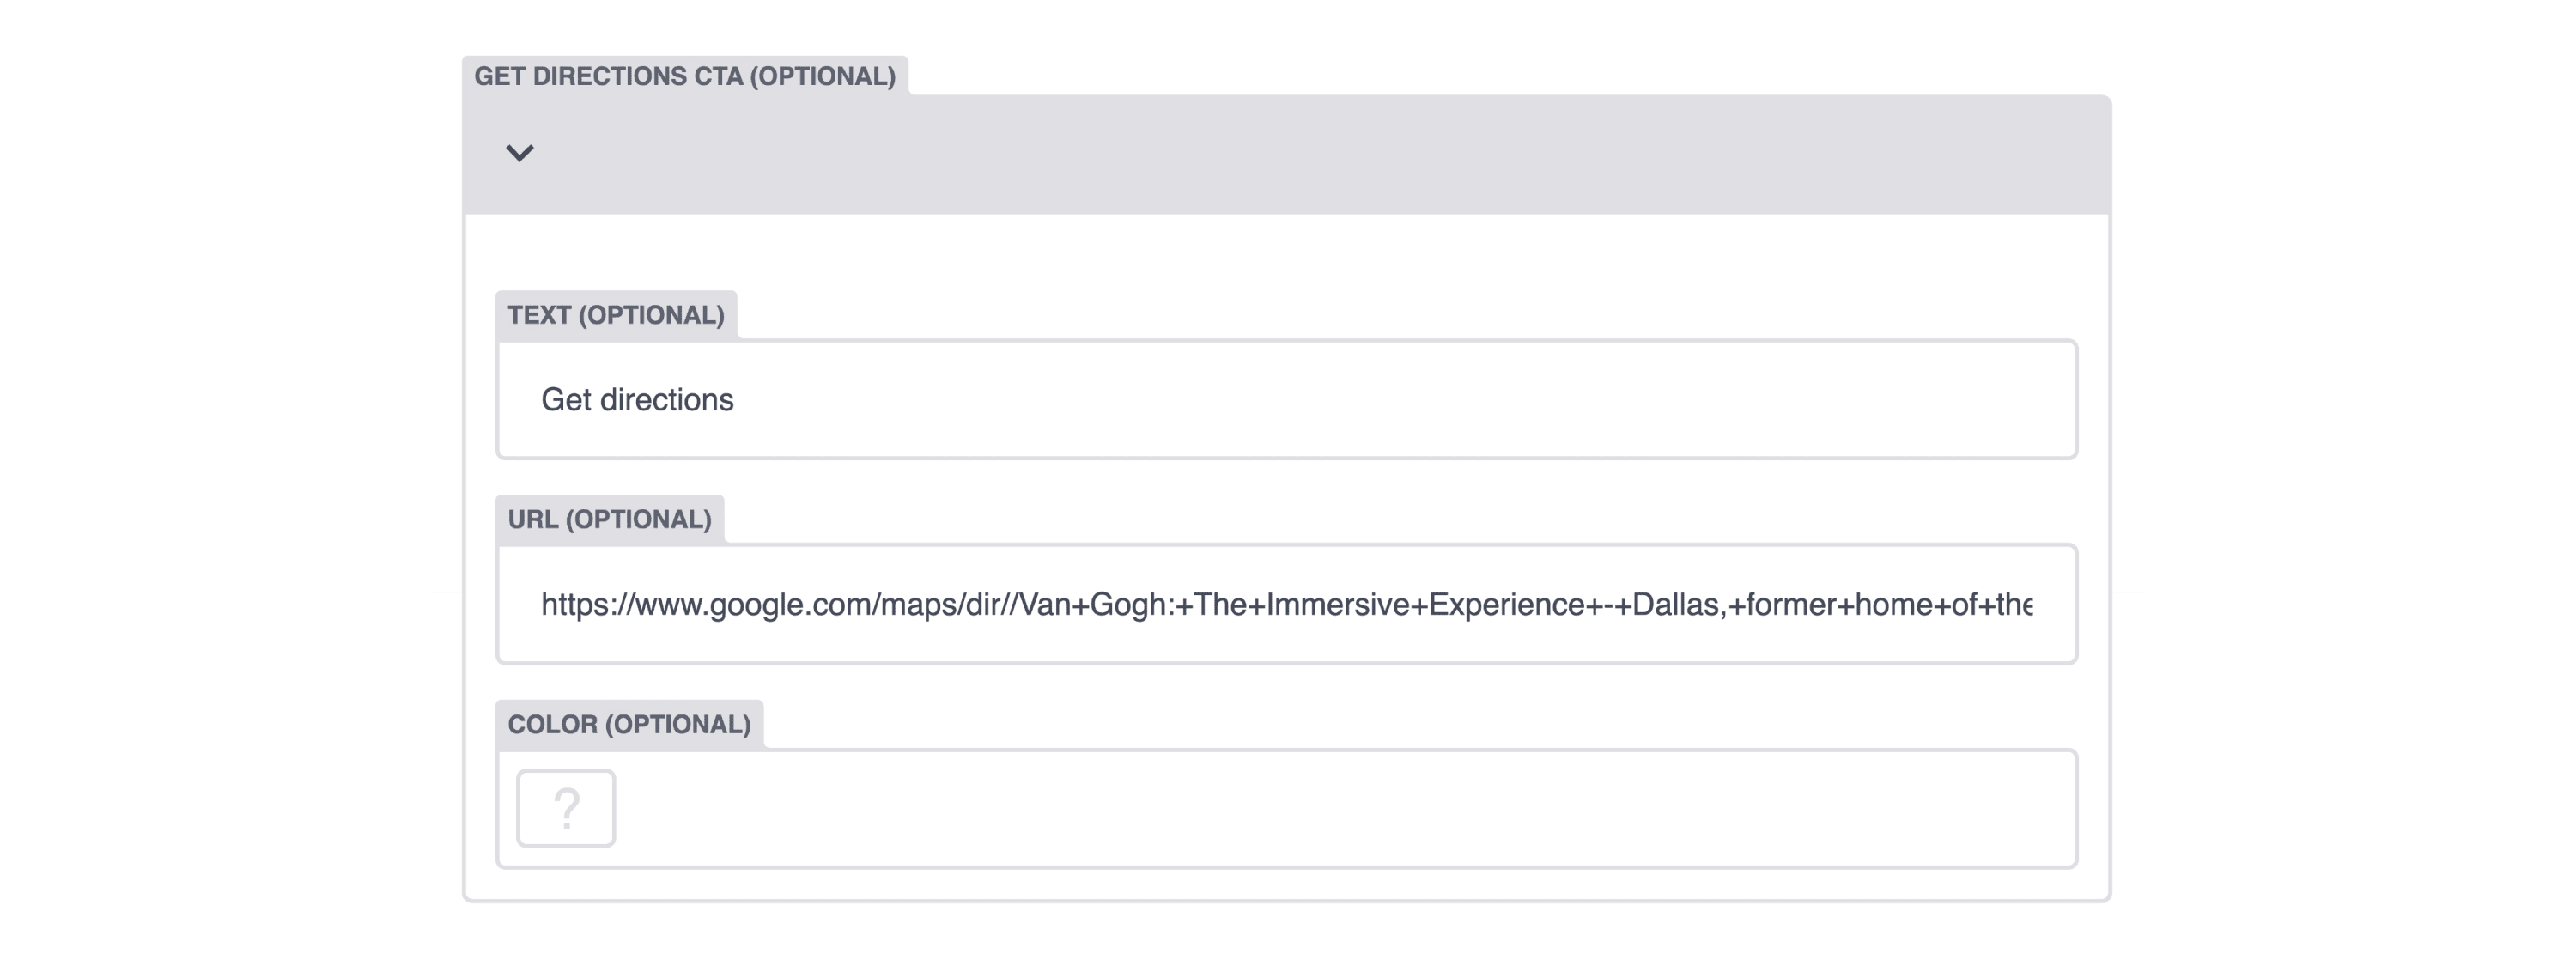
Task: Click the TEXT (OPTIONAL) label
Action: pos(616,315)
